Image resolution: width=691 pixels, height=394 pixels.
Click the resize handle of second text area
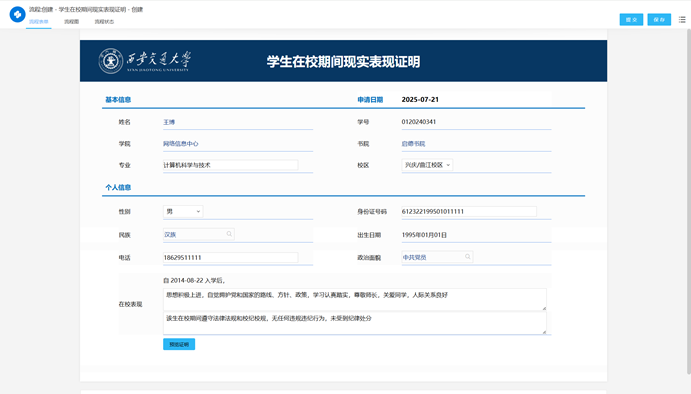click(x=544, y=331)
